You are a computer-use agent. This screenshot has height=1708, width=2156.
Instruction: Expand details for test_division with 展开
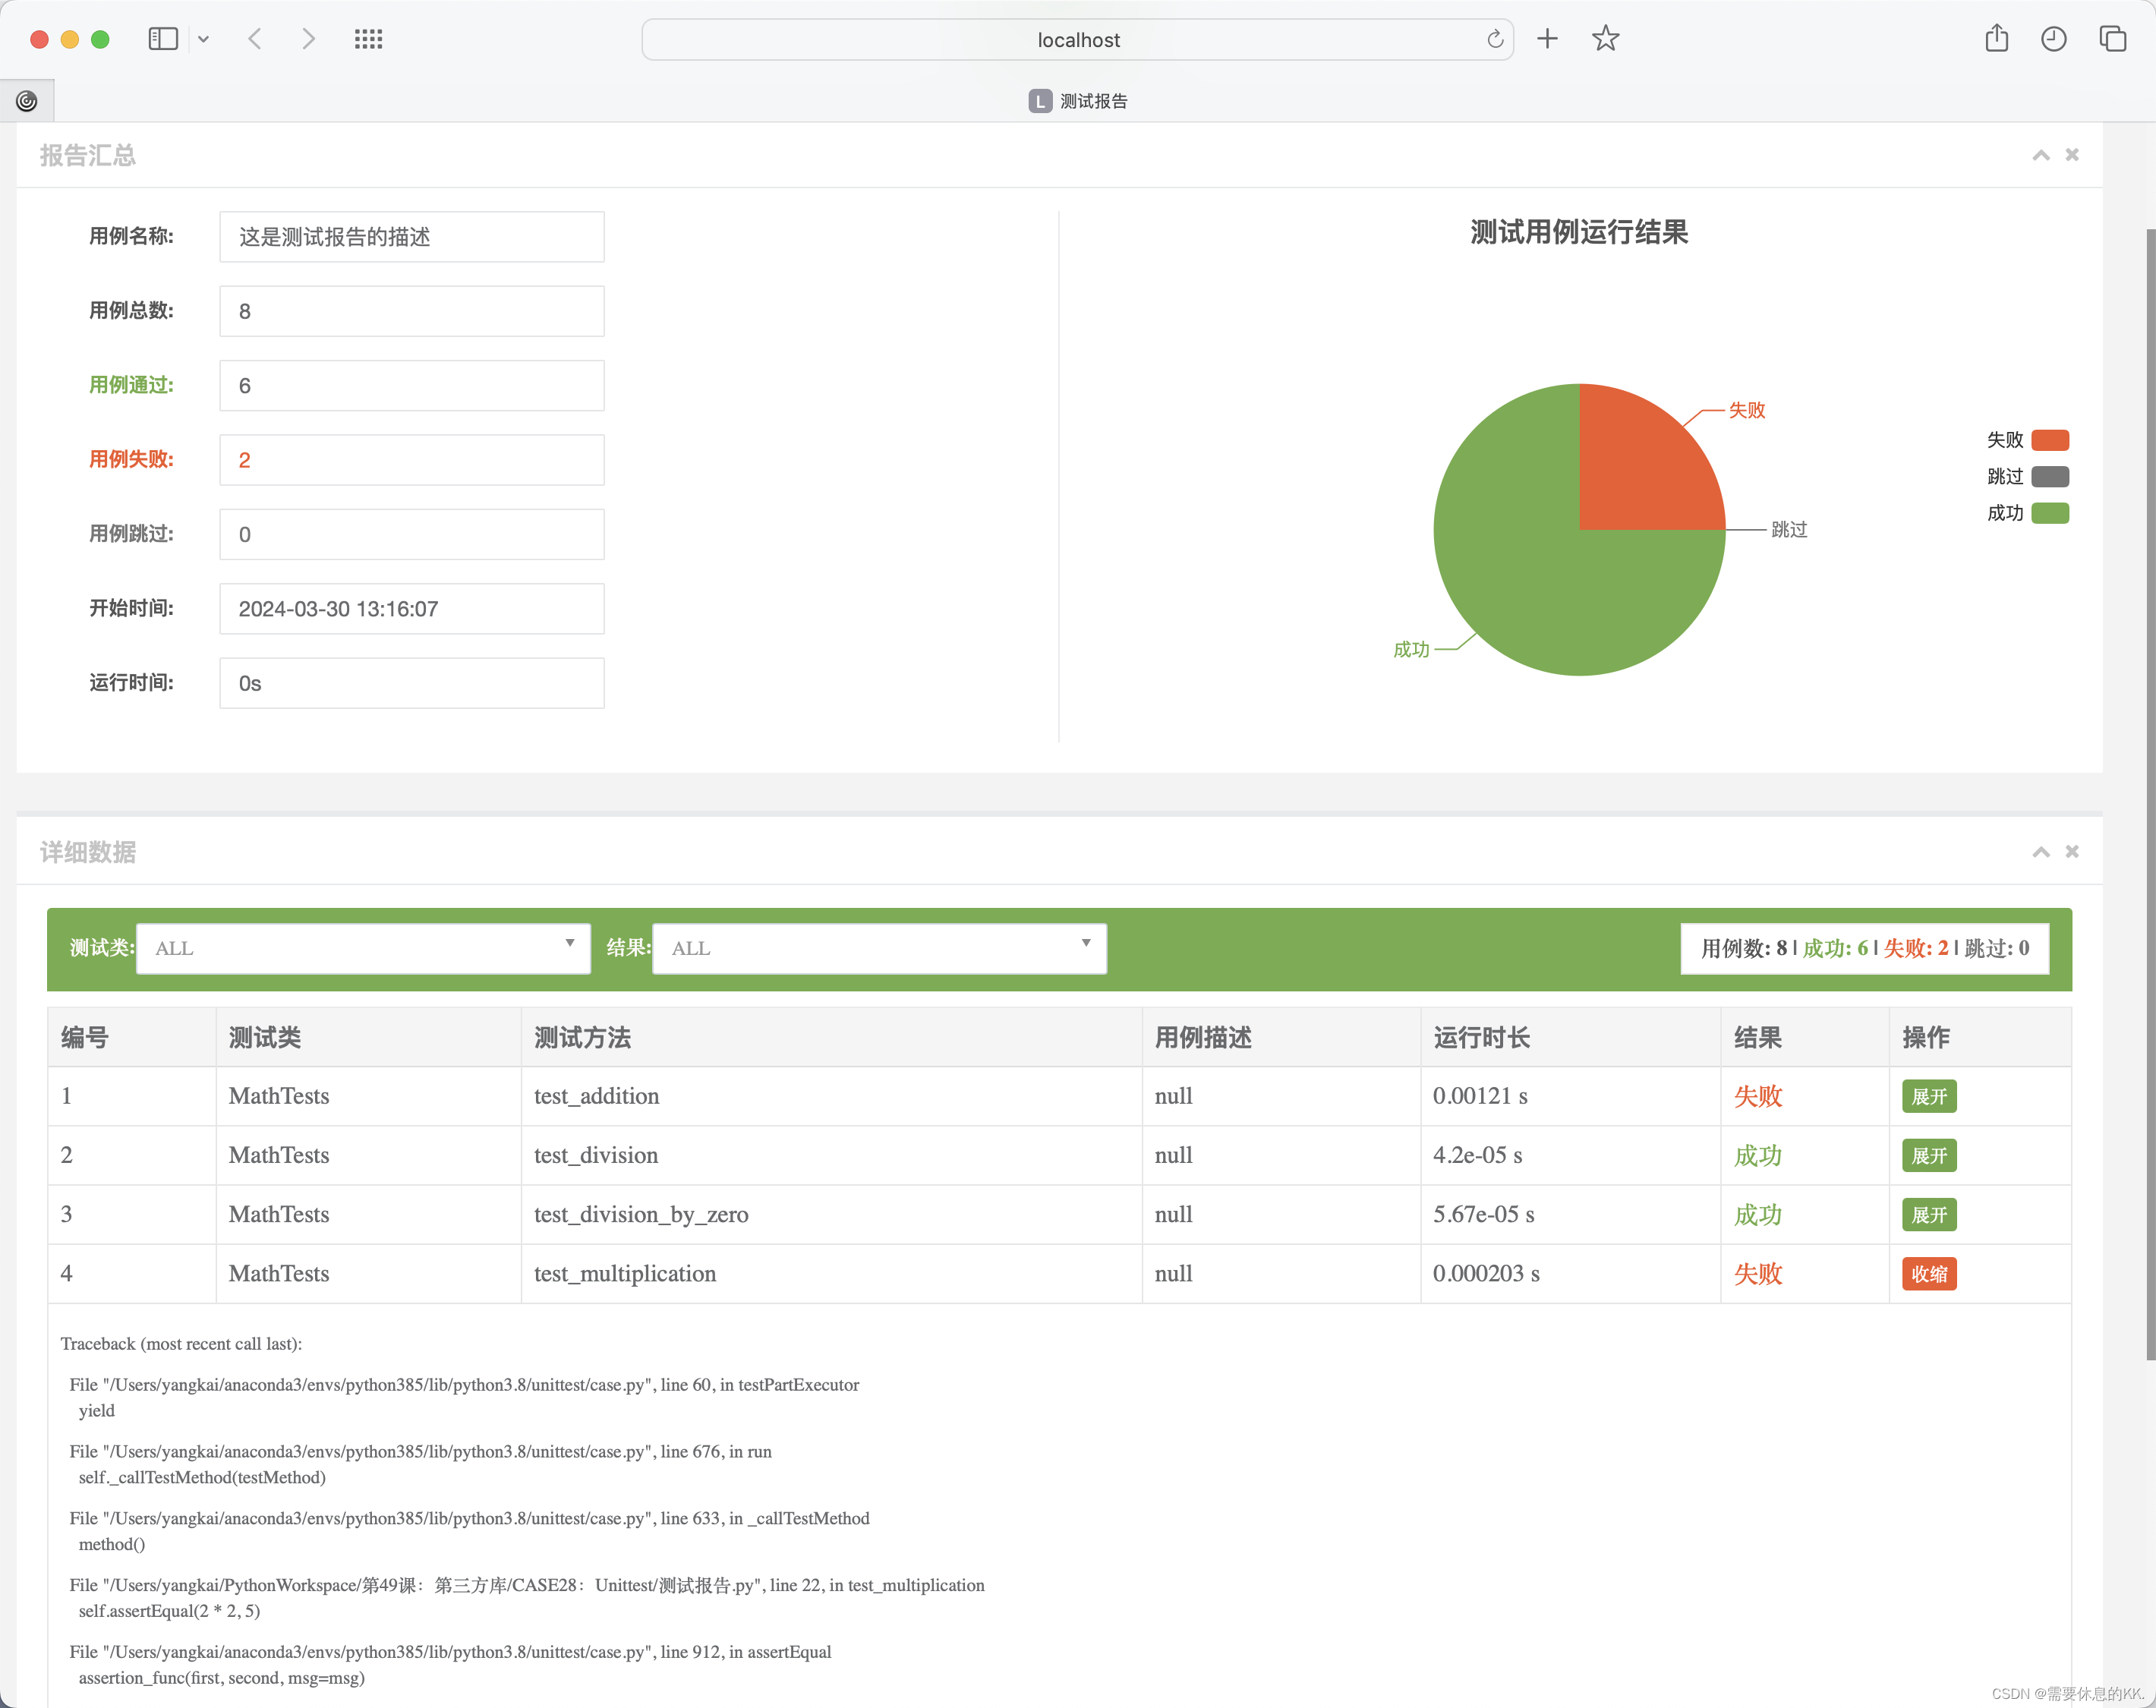[x=1929, y=1156]
